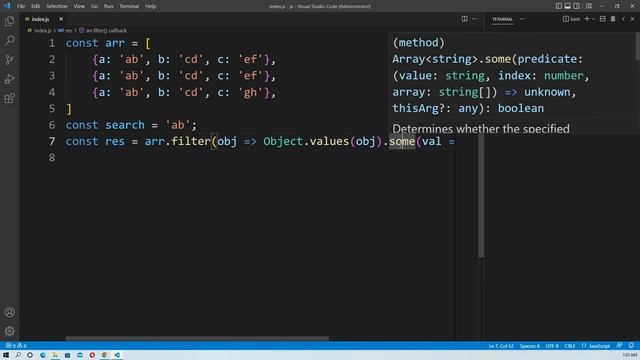640x360 pixels.
Task: Open the Run and Debug view
Action: [x=9, y=79]
